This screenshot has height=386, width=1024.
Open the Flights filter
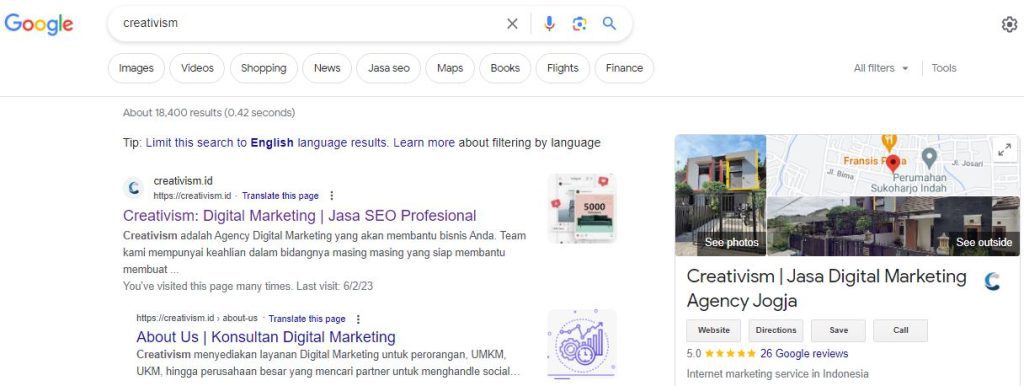pyautogui.click(x=563, y=68)
